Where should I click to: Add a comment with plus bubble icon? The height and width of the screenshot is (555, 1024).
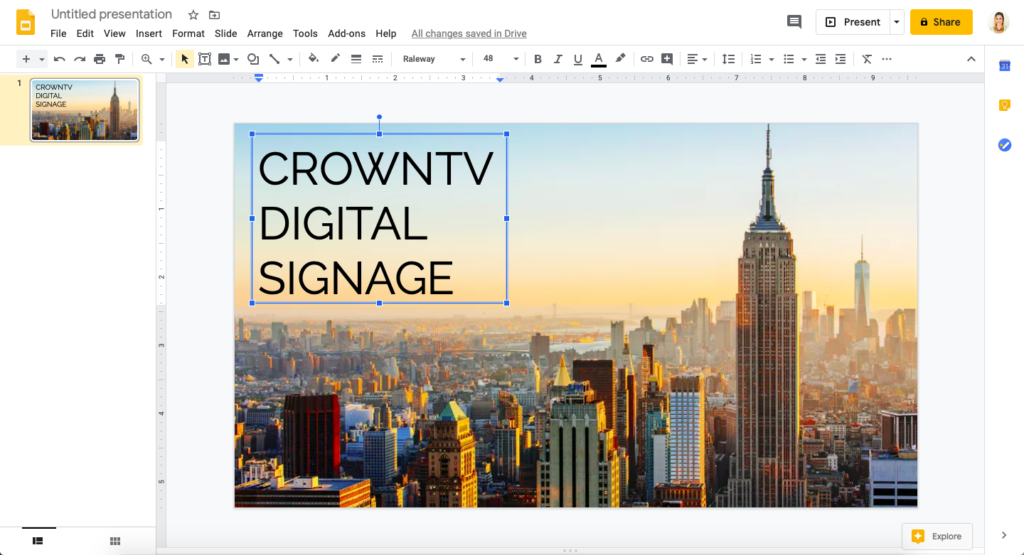click(667, 59)
